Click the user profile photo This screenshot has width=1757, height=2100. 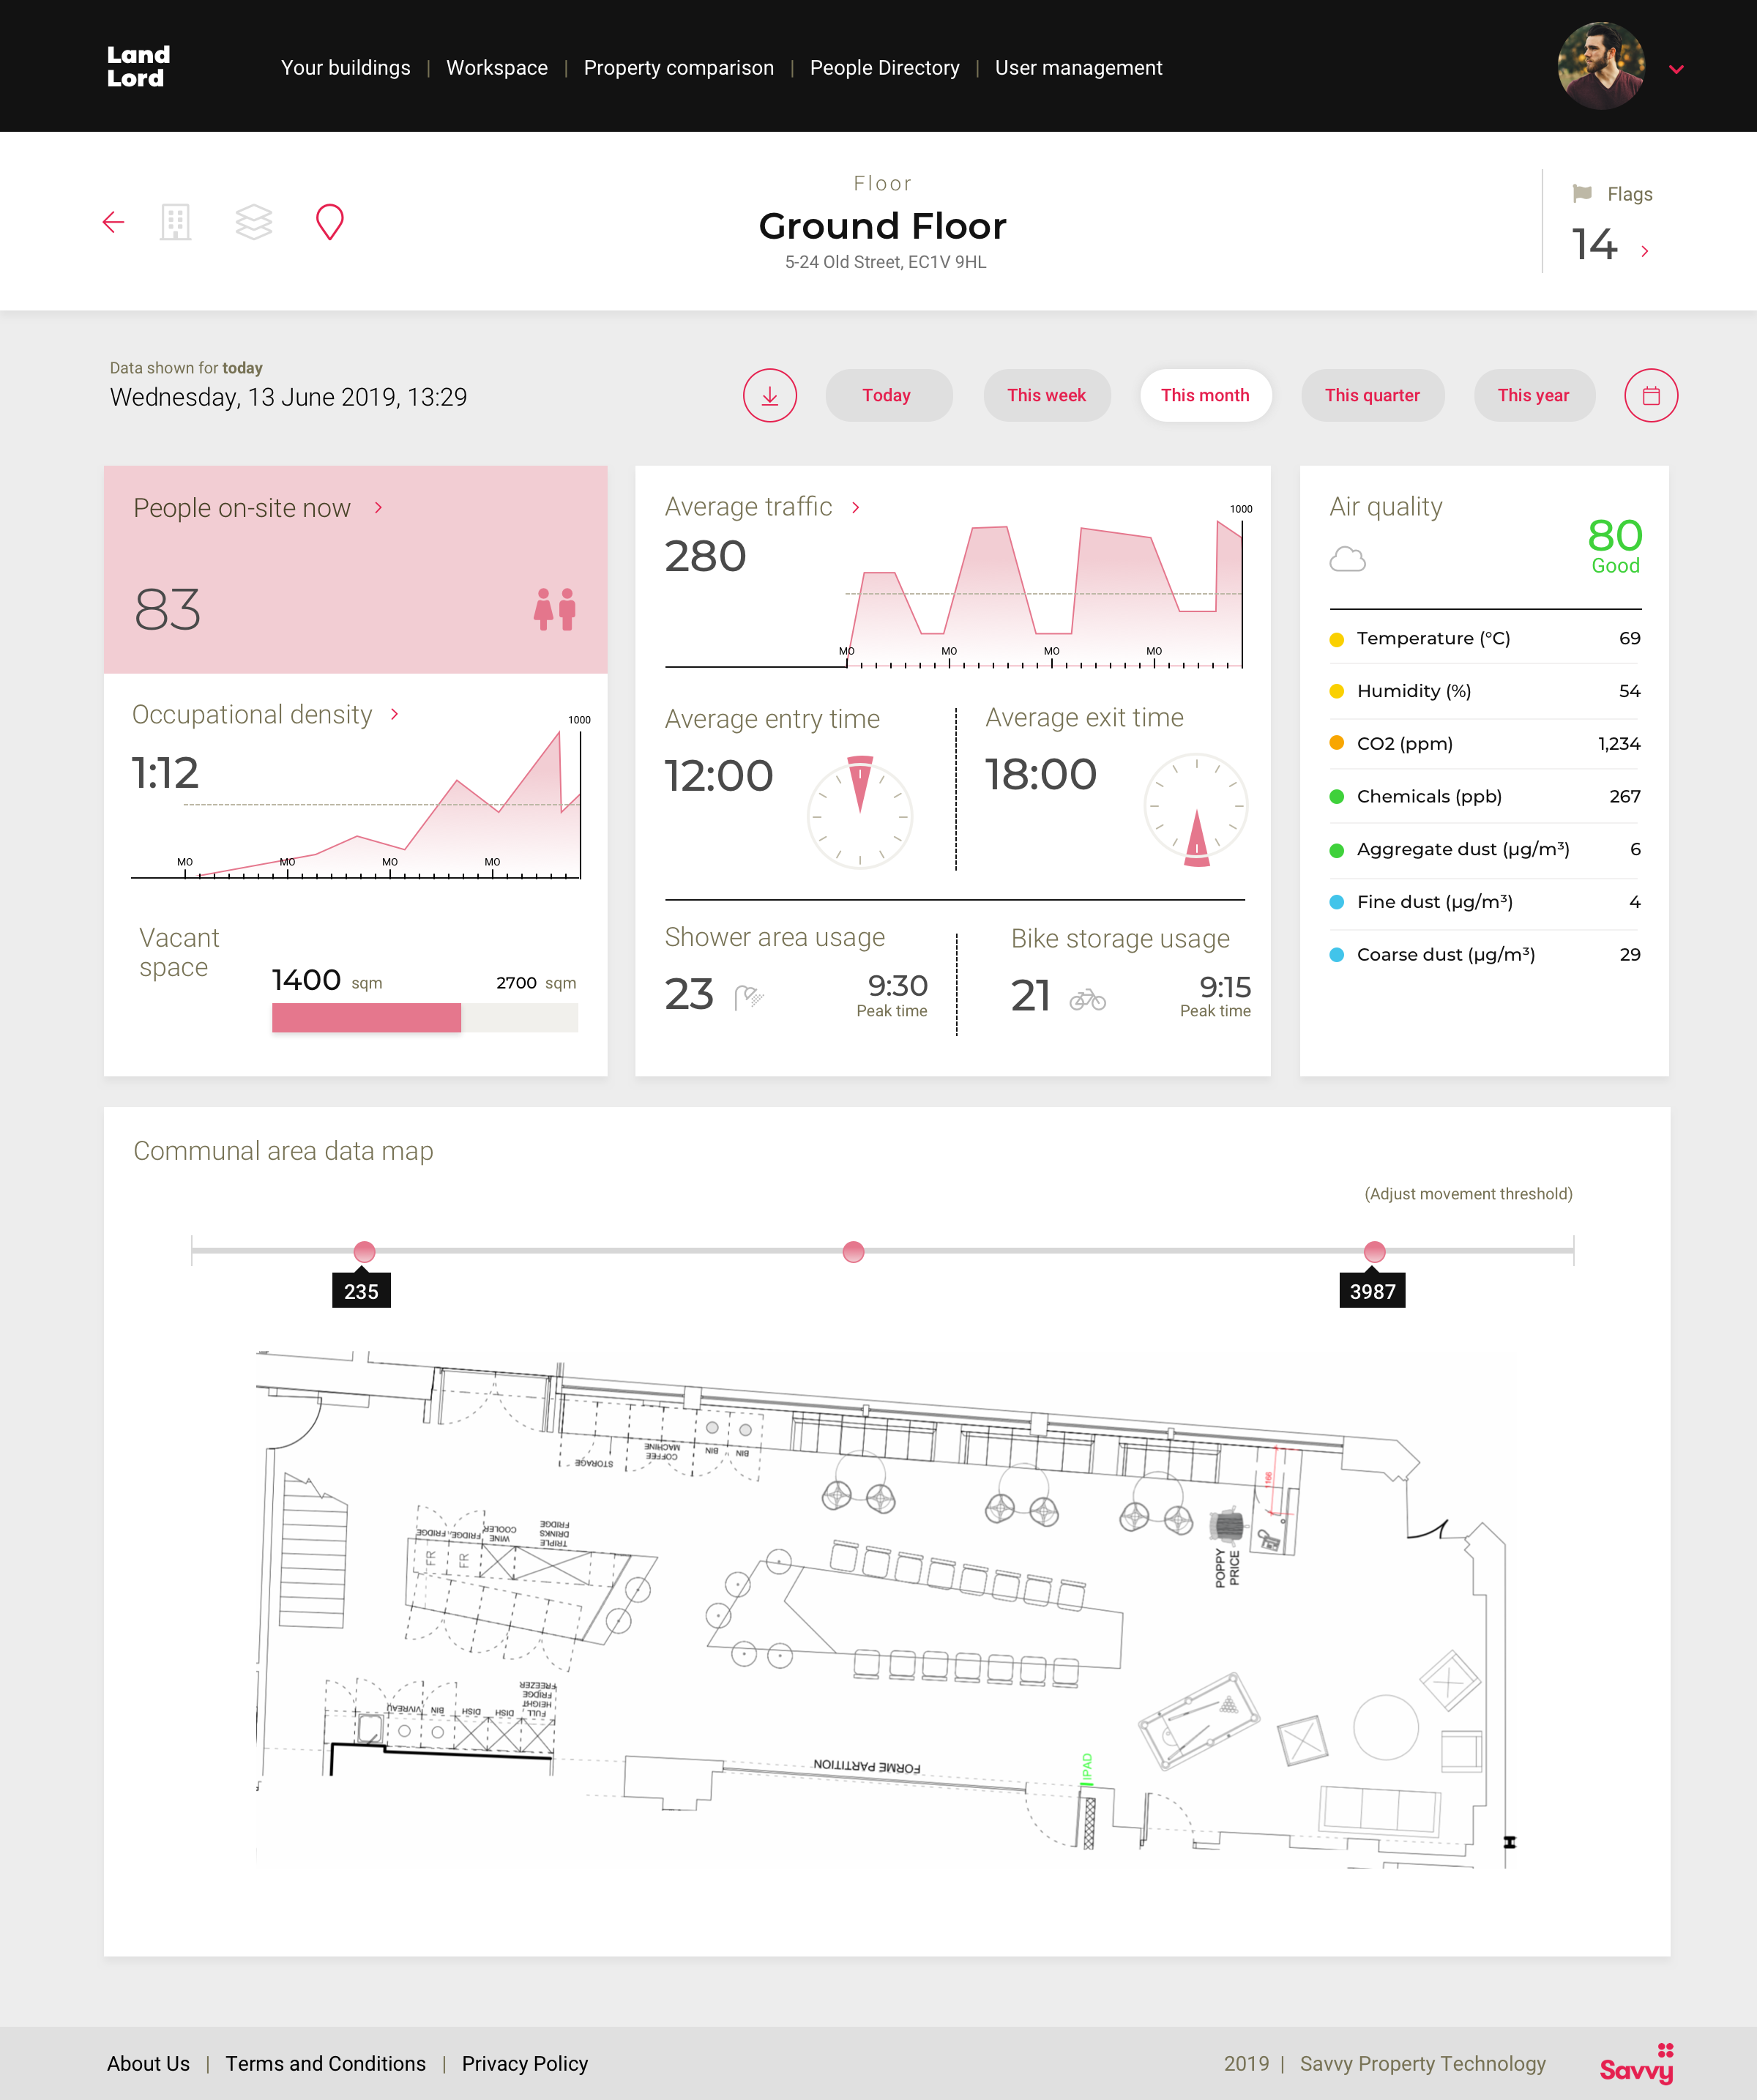[x=1600, y=66]
